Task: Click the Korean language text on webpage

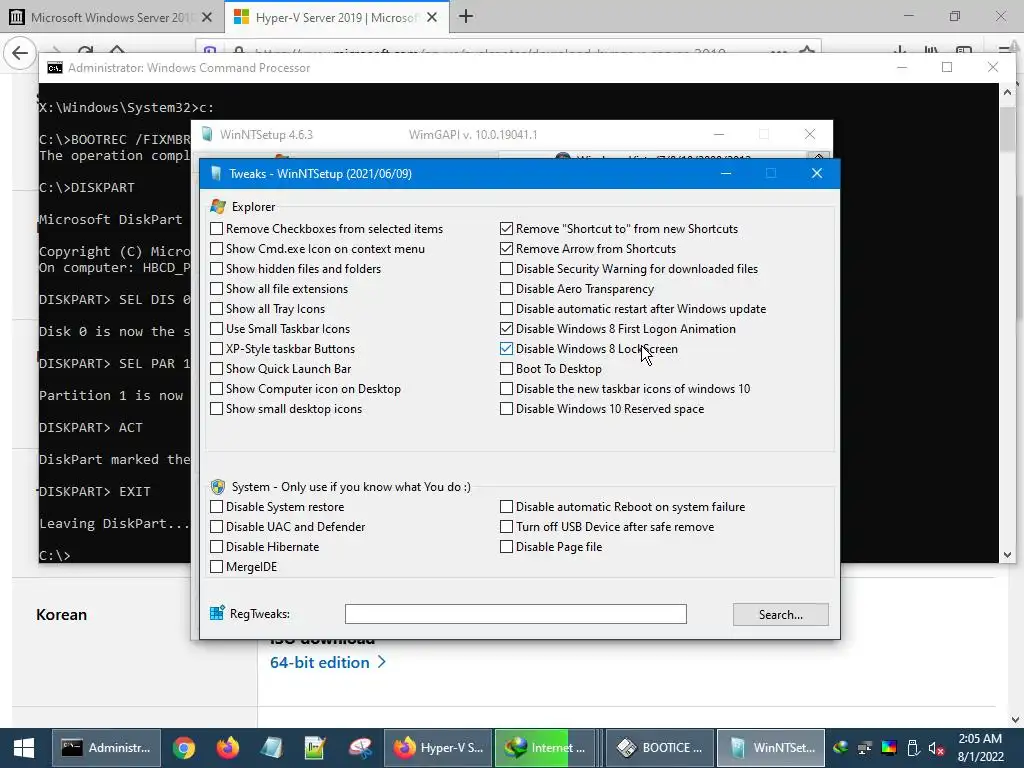Action: (61, 615)
